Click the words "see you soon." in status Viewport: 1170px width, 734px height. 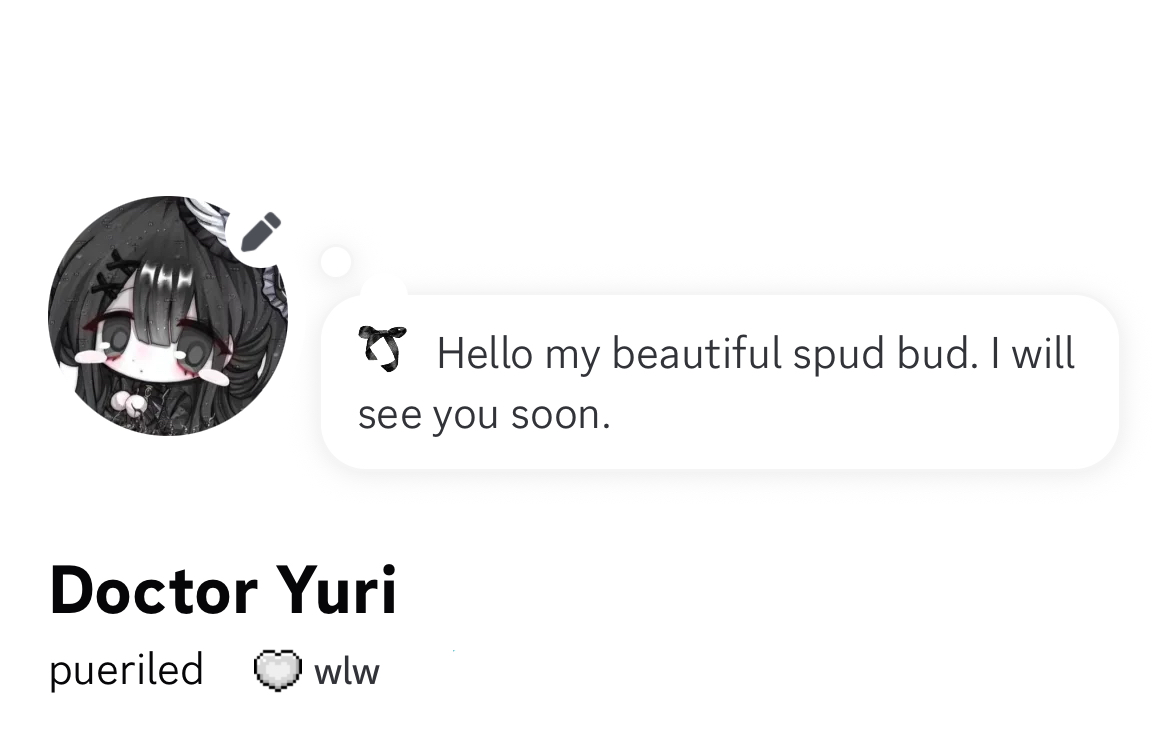484,415
